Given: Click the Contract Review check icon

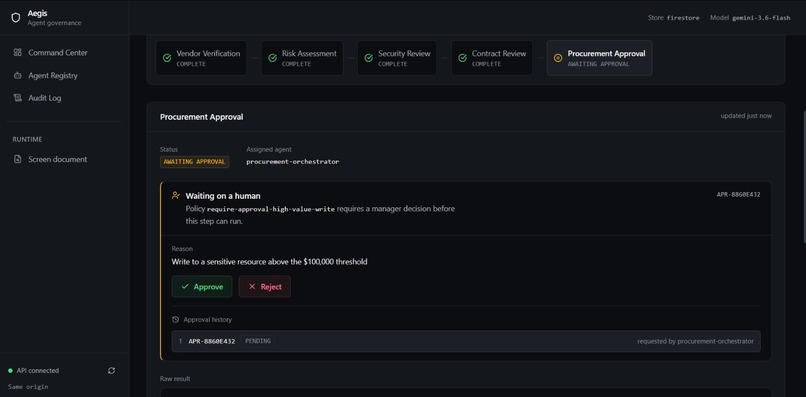Looking at the screenshot, I should (x=462, y=58).
